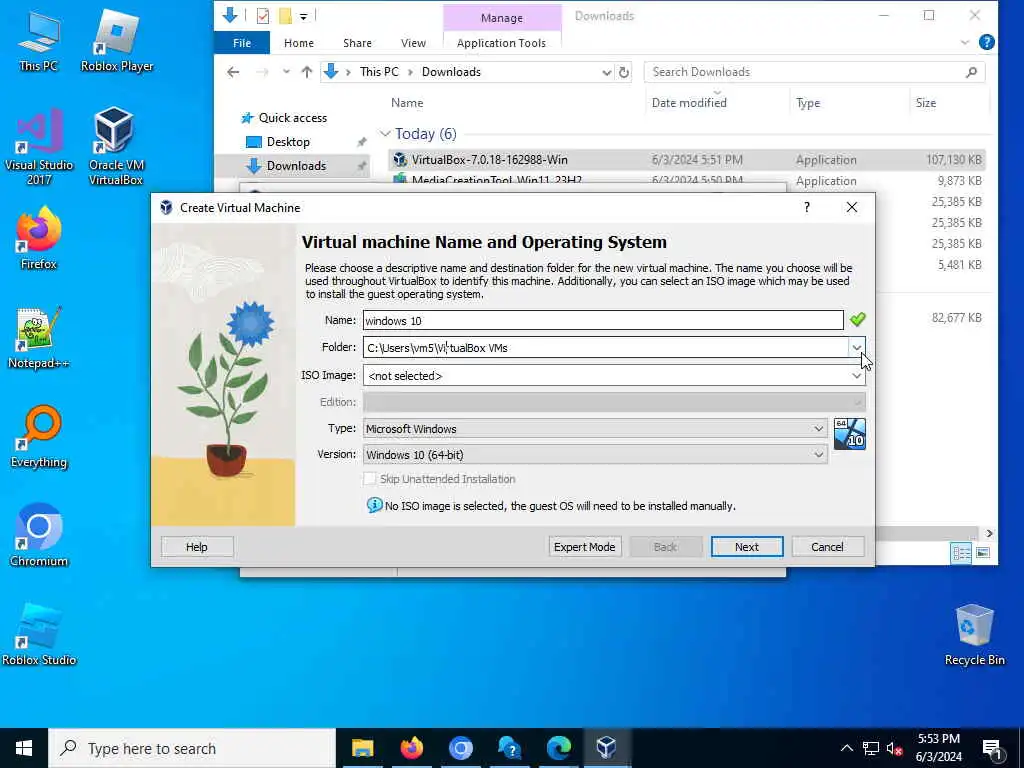Open This PC desktop icon
Viewport: 1024px width, 768px height.
coord(39,40)
